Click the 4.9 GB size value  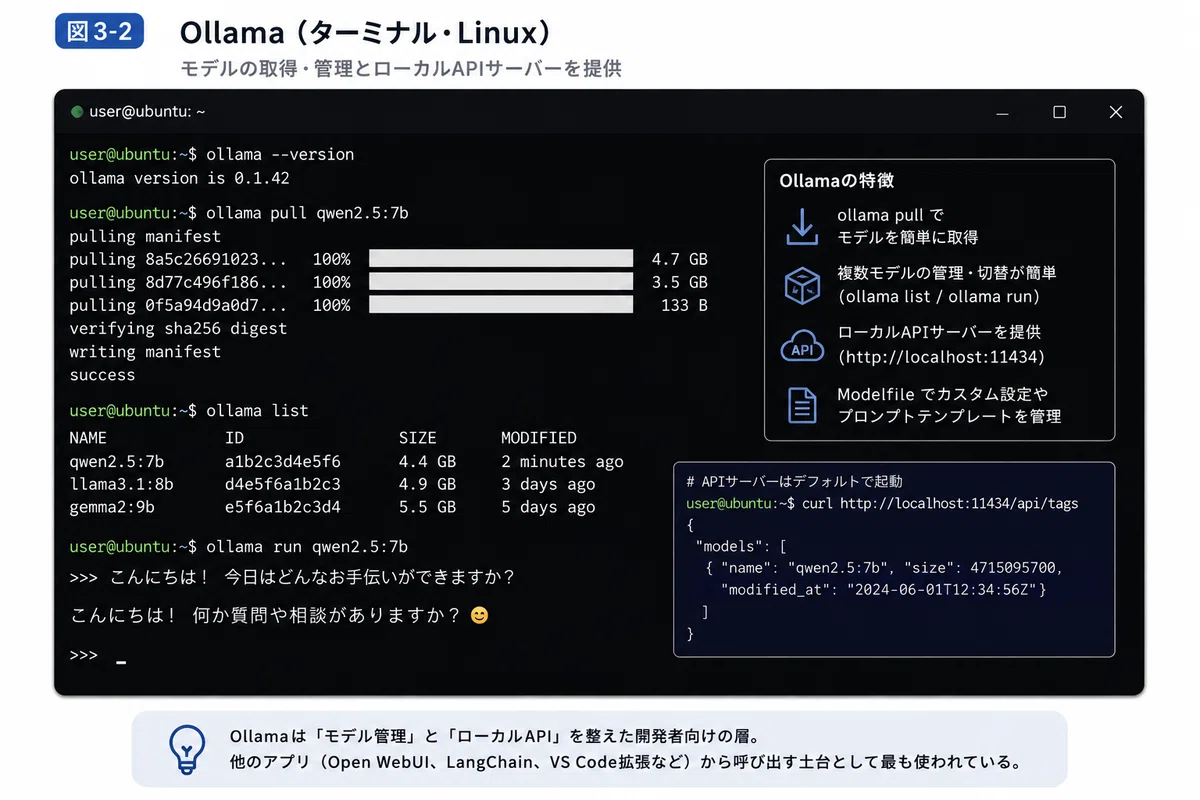point(427,484)
